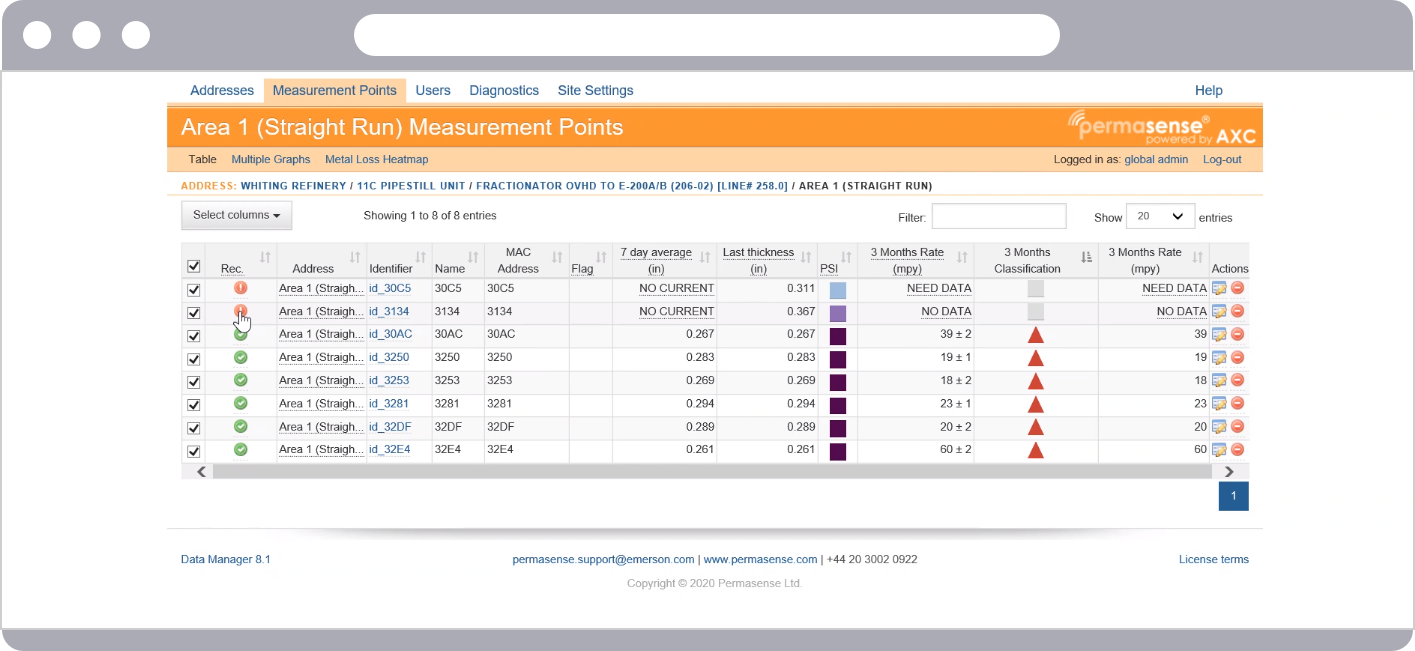
Task: Click the edit icon for row 30C5
Action: tap(1219, 288)
